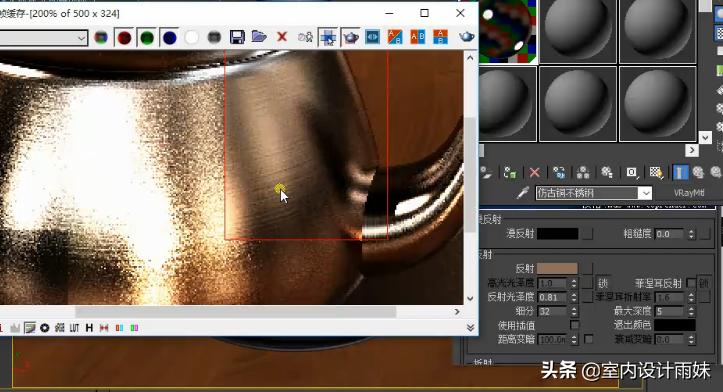Click sample slots scroll right arrow
This screenshot has width=723, height=392.
[x=692, y=150]
